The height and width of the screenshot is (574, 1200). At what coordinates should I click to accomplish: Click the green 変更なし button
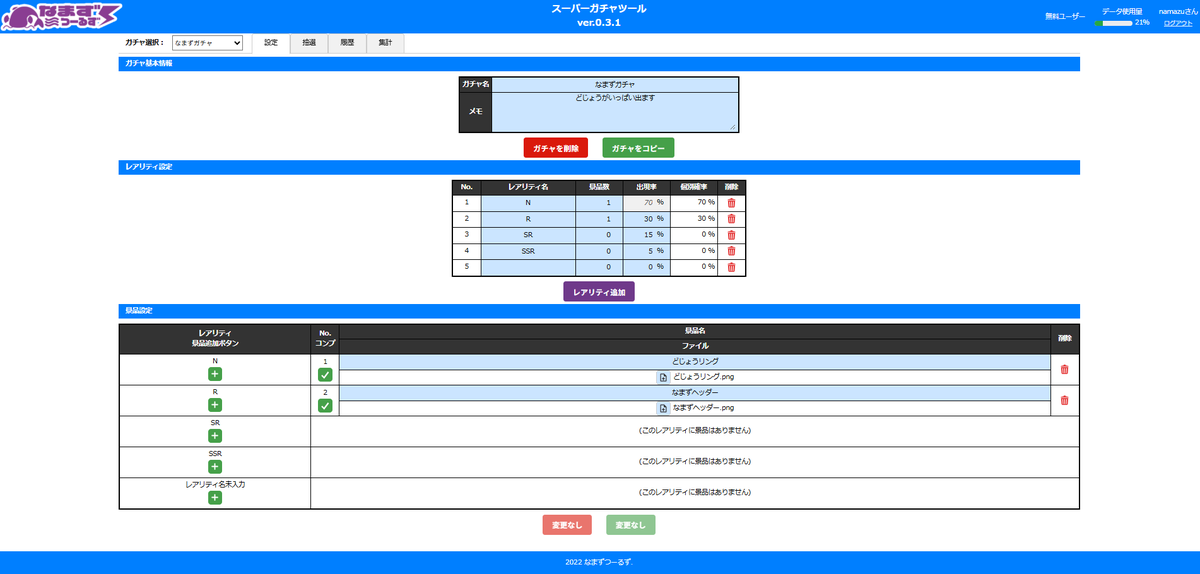pyautogui.click(x=631, y=525)
